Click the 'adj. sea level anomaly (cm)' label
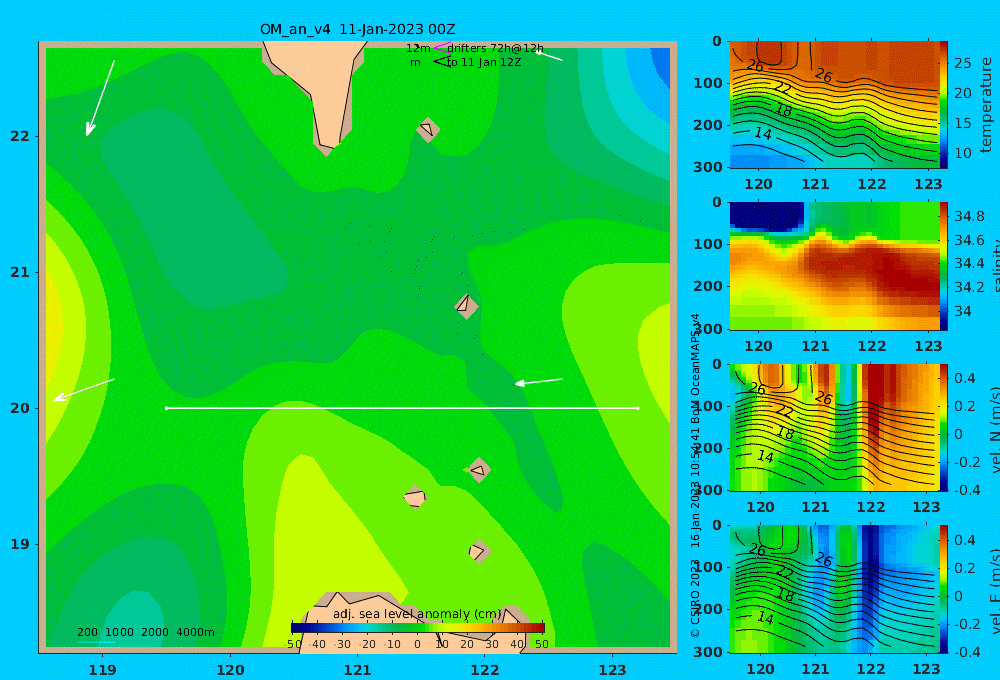Screen dimensions: 1000x680 click(417, 614)
